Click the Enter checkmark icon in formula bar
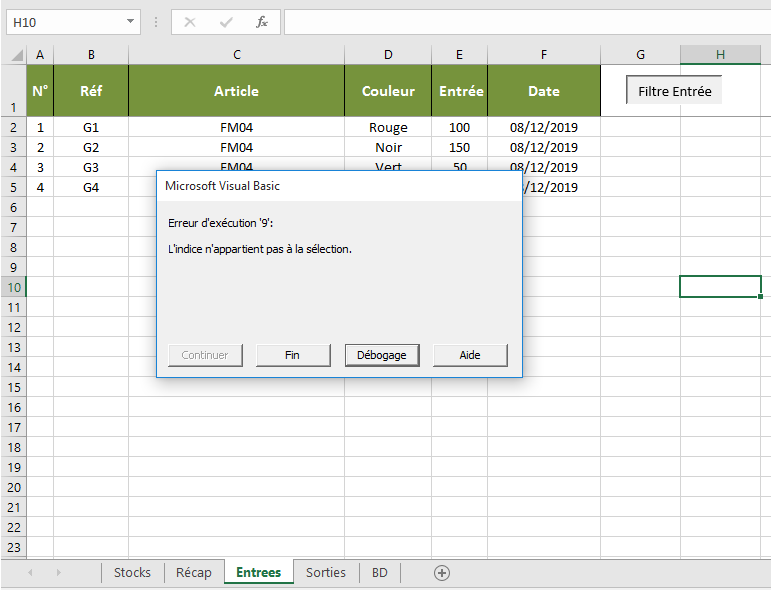 pos(226,22)
